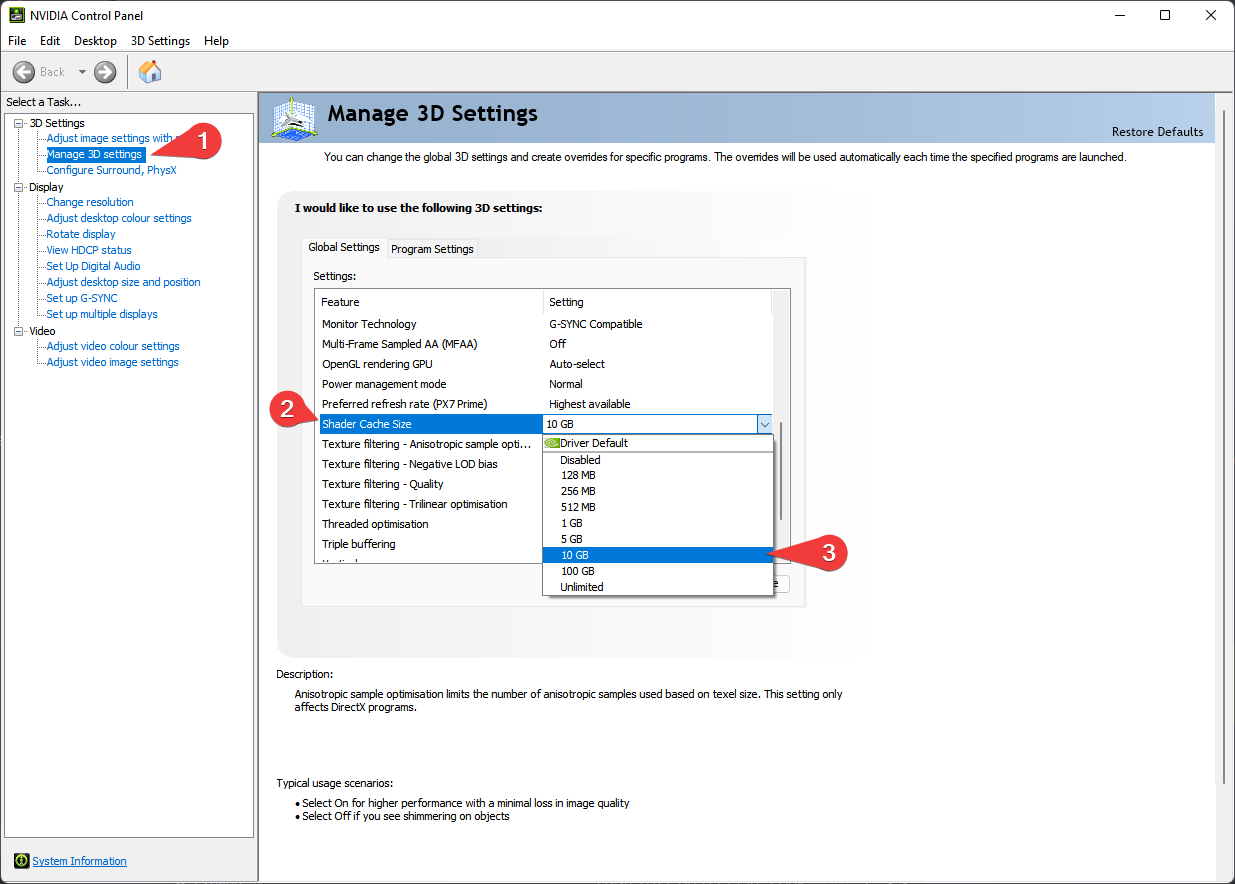
Task: Open the 3D Settings menu
Action: point(160,41)
